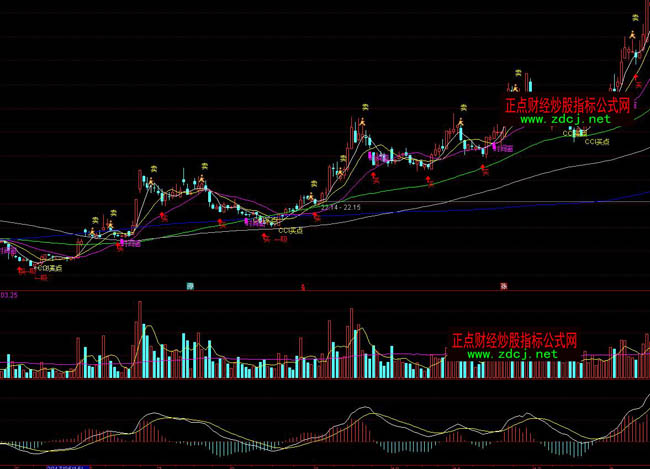Click the CCI买点 label near the chart center
This screenshot has width=650, height=469.
tap(292, 230)
